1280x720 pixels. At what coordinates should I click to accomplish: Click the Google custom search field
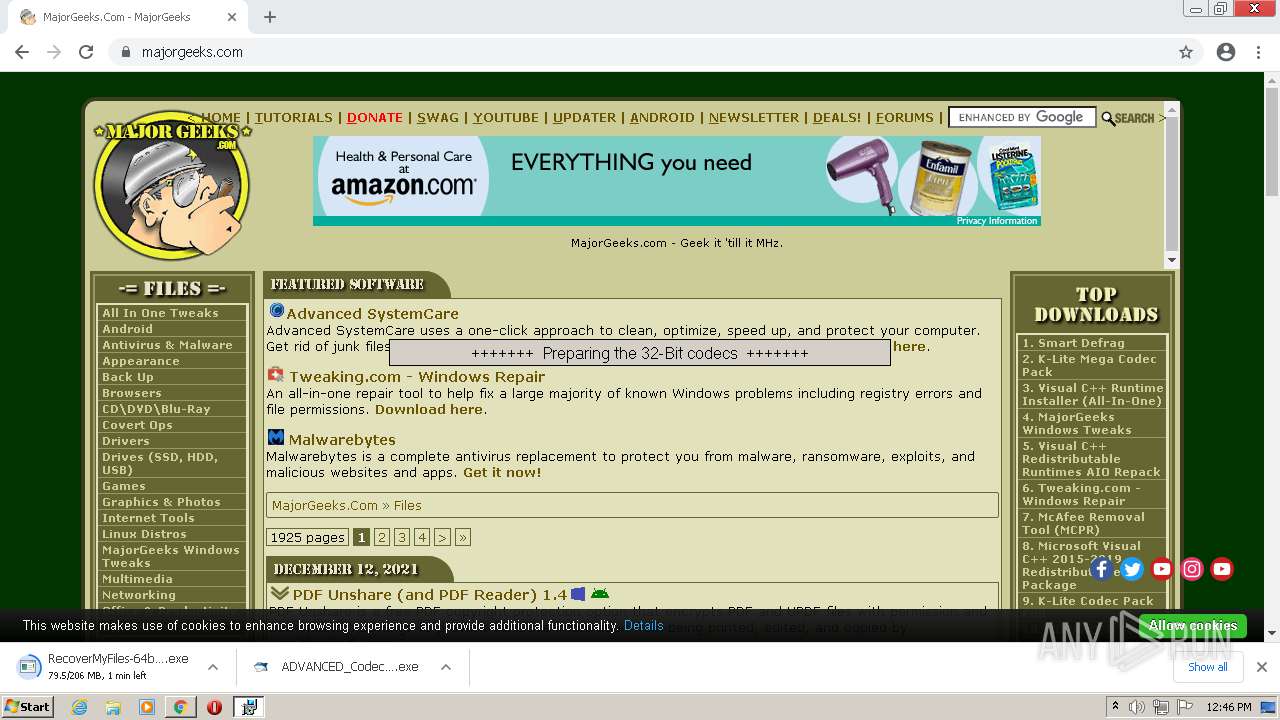click(x=1021, y=117)
